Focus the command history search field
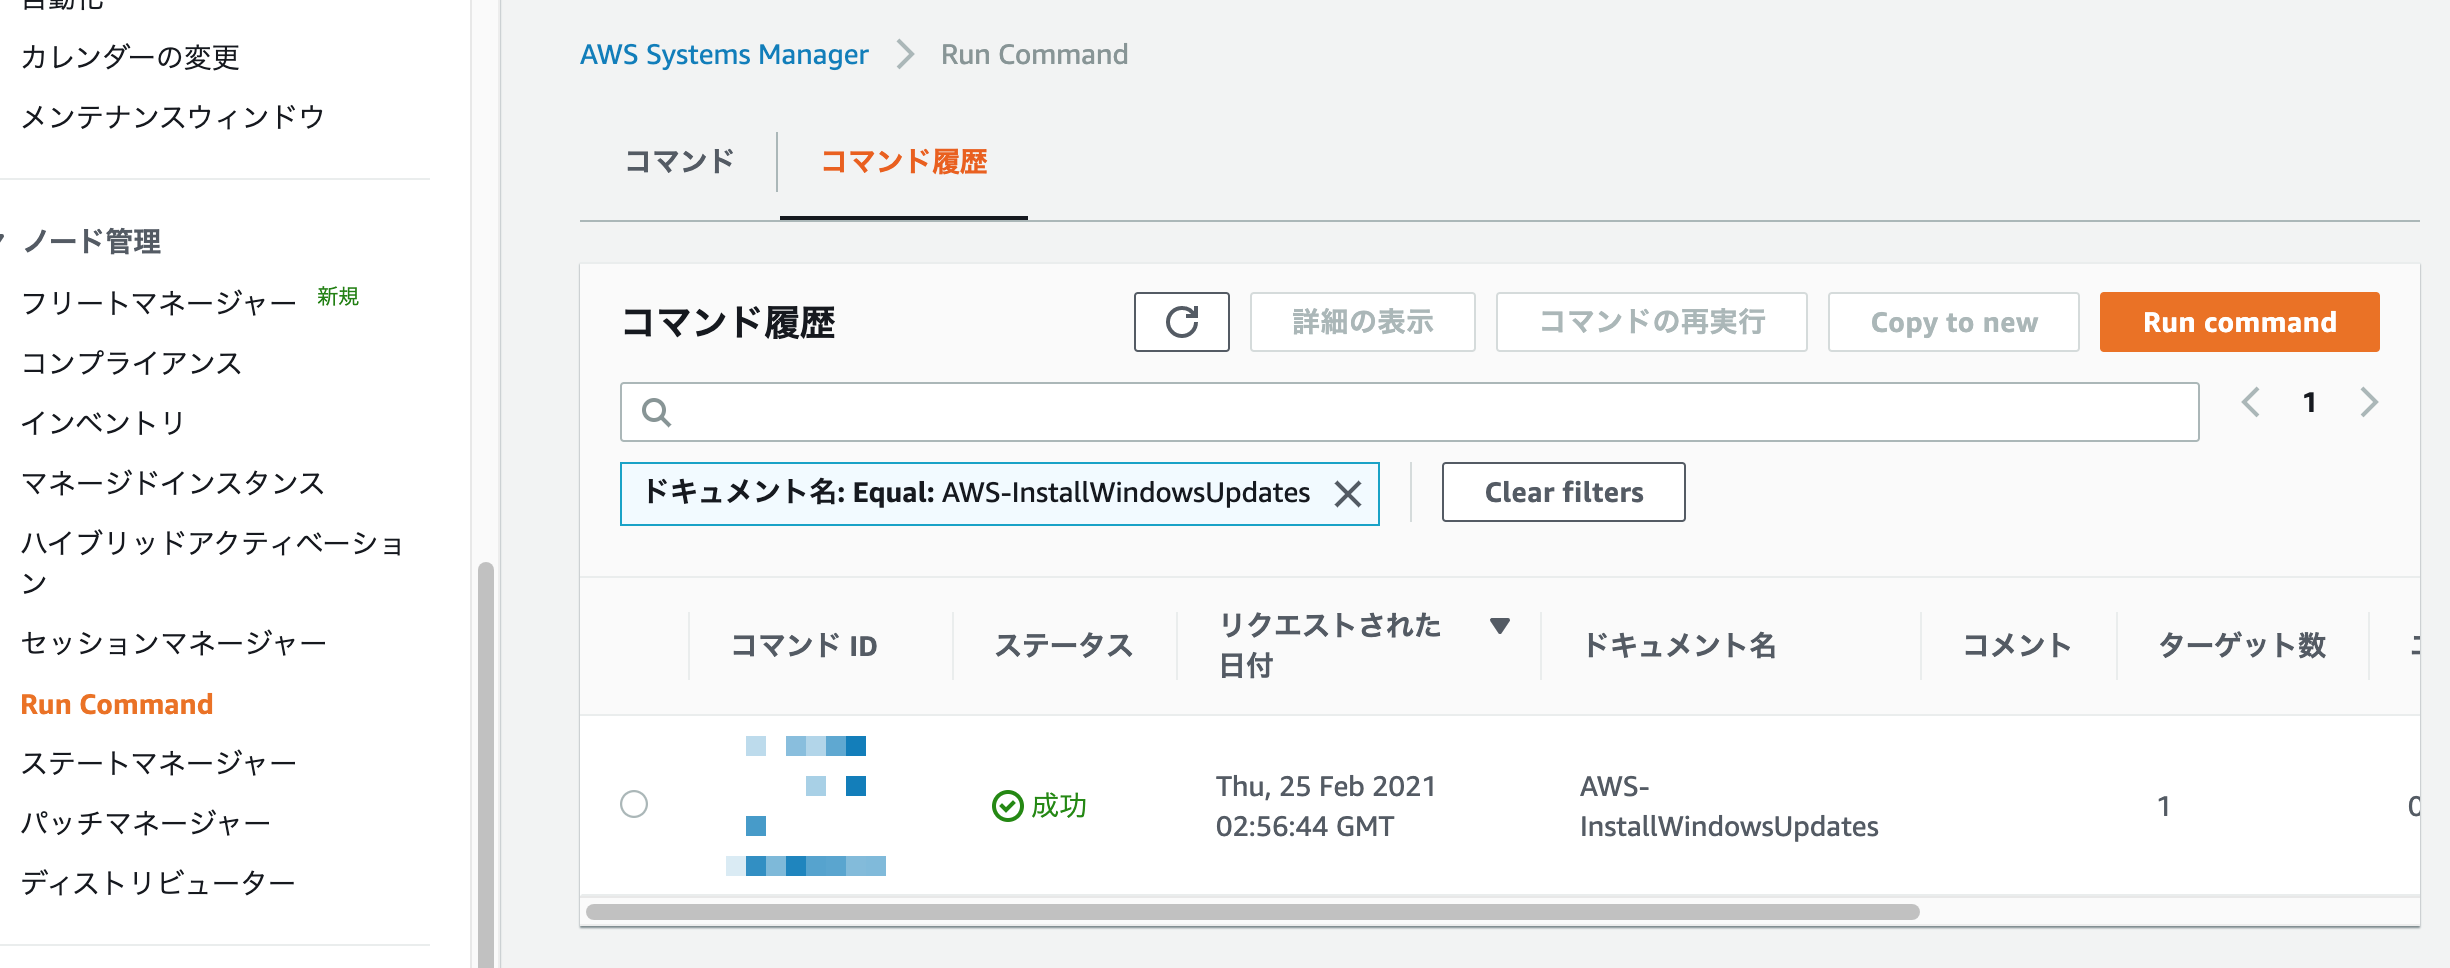 pos(1409,412)
